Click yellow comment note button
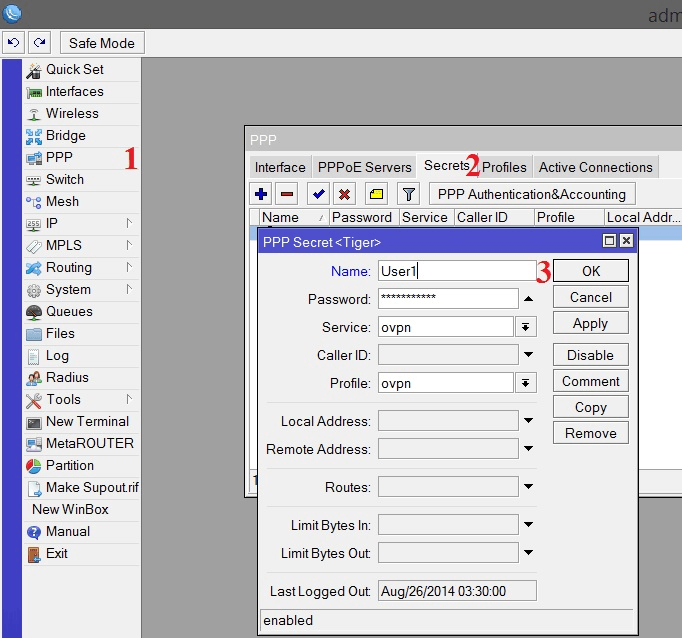The height and width of the screenshot is (638, 682). 376,194
